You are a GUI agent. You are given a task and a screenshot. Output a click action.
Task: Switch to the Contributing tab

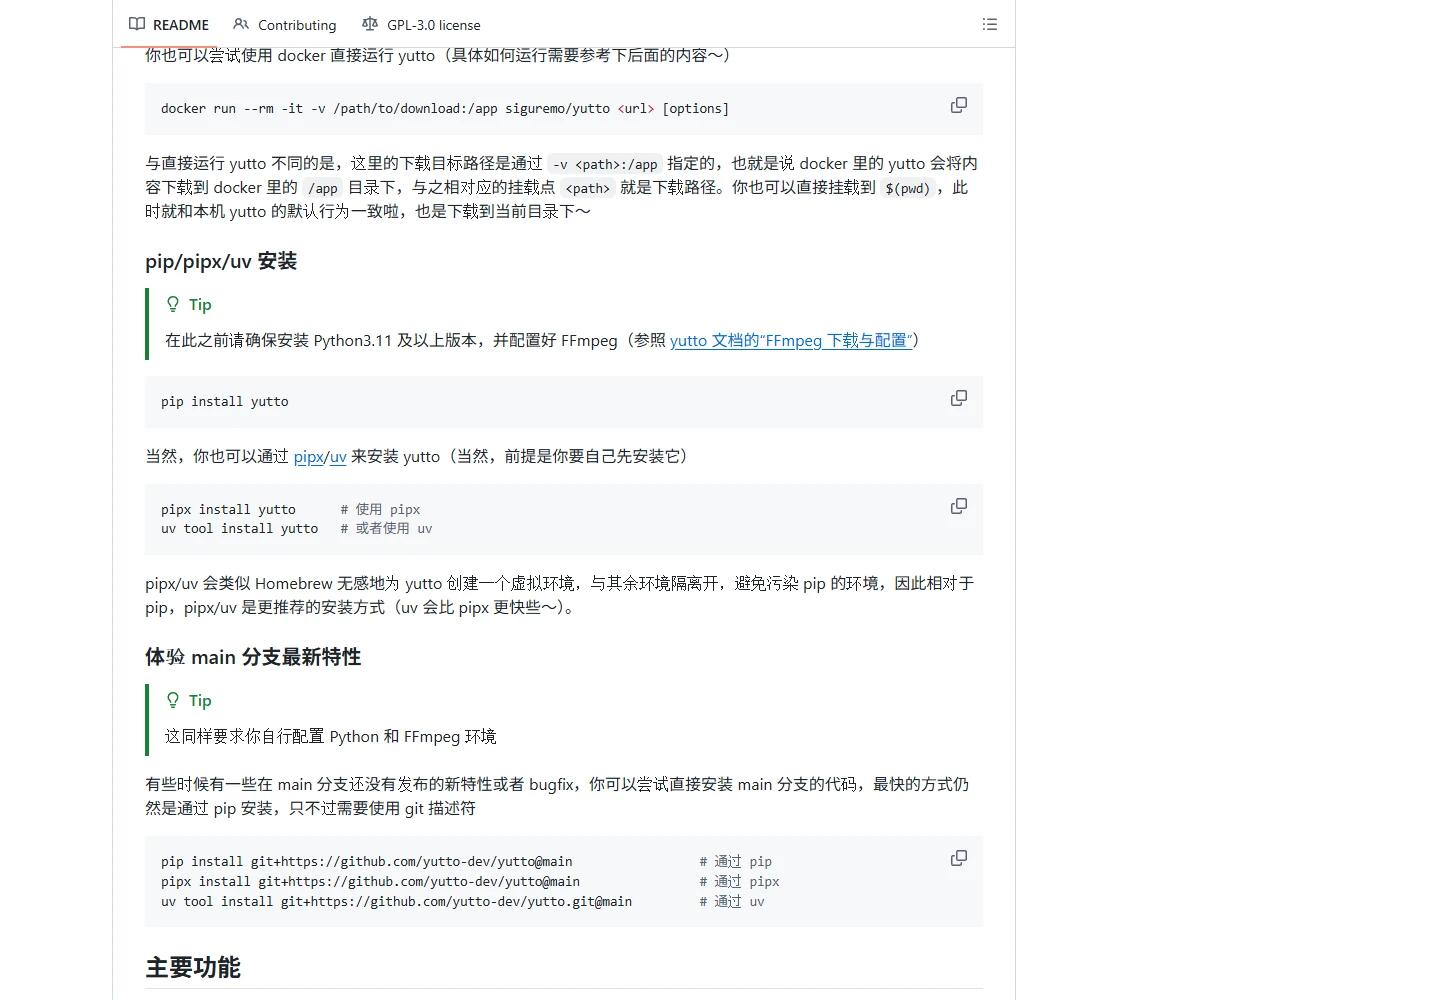[x=285, y=25]
